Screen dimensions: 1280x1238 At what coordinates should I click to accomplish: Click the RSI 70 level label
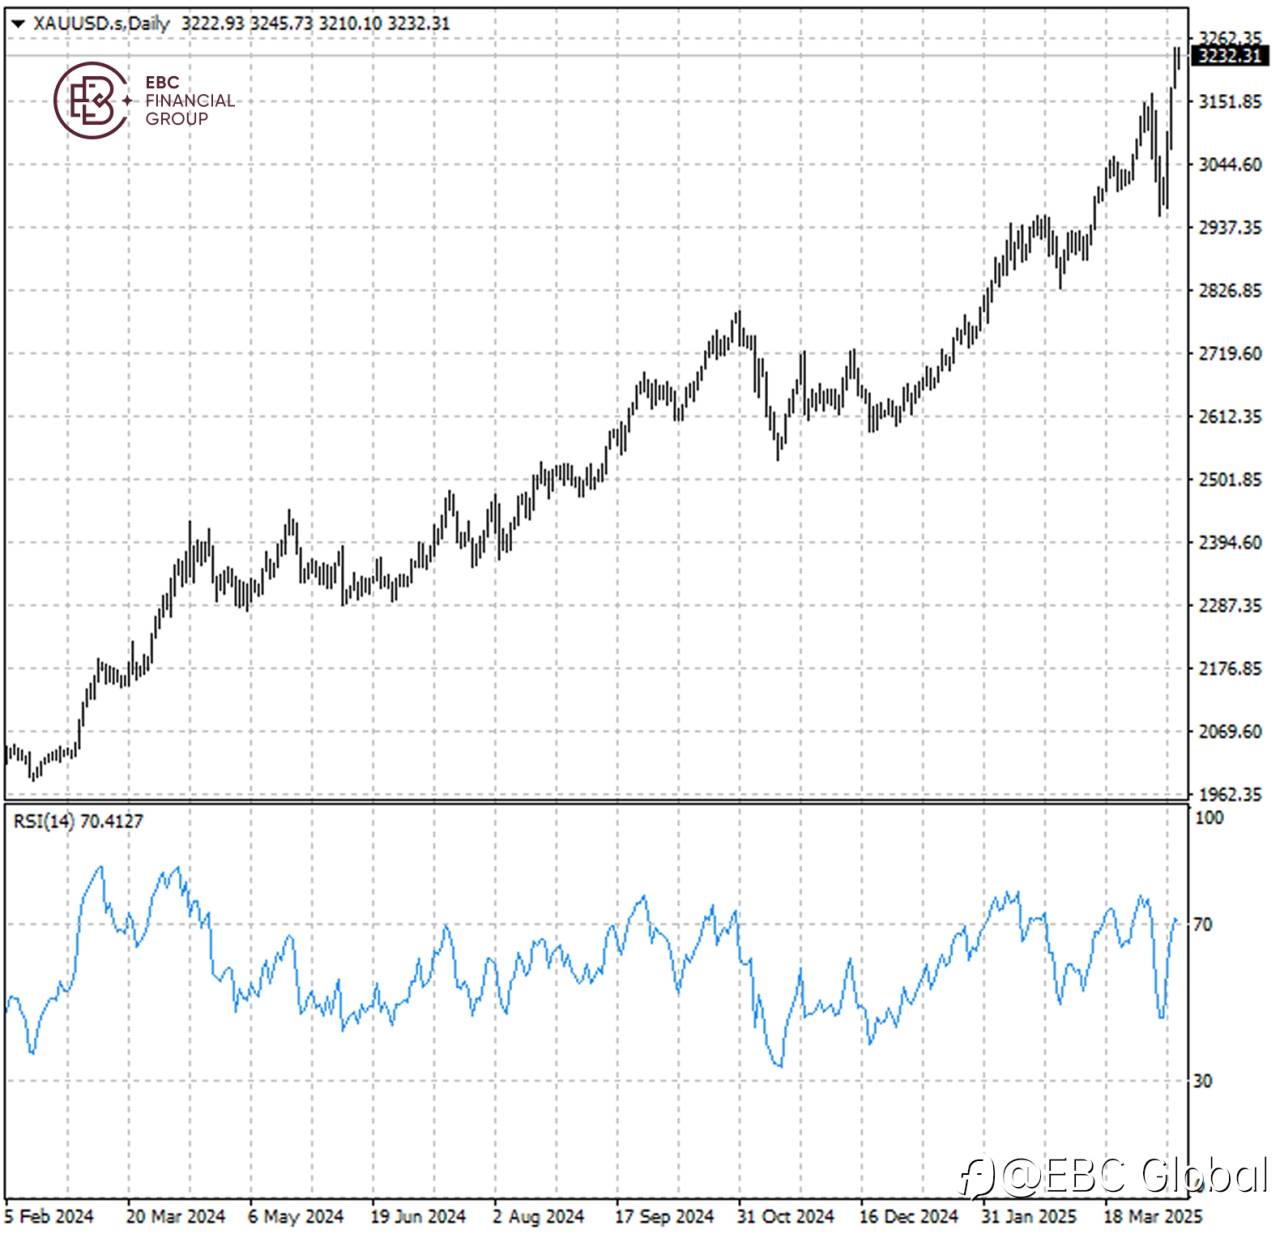pos(1203,924)
